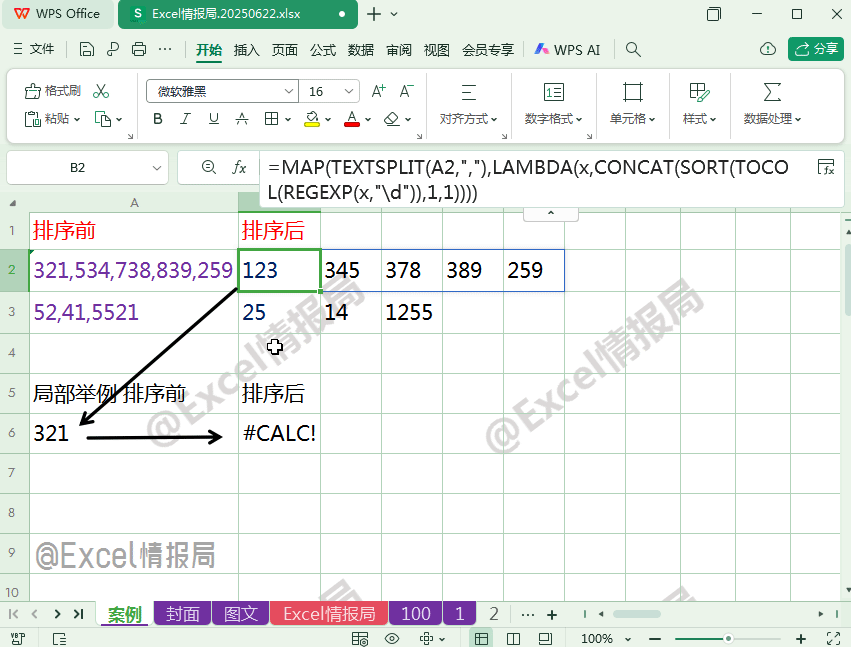
Task: Jump to first sheet navigation arrow
Action: [14, 614]
